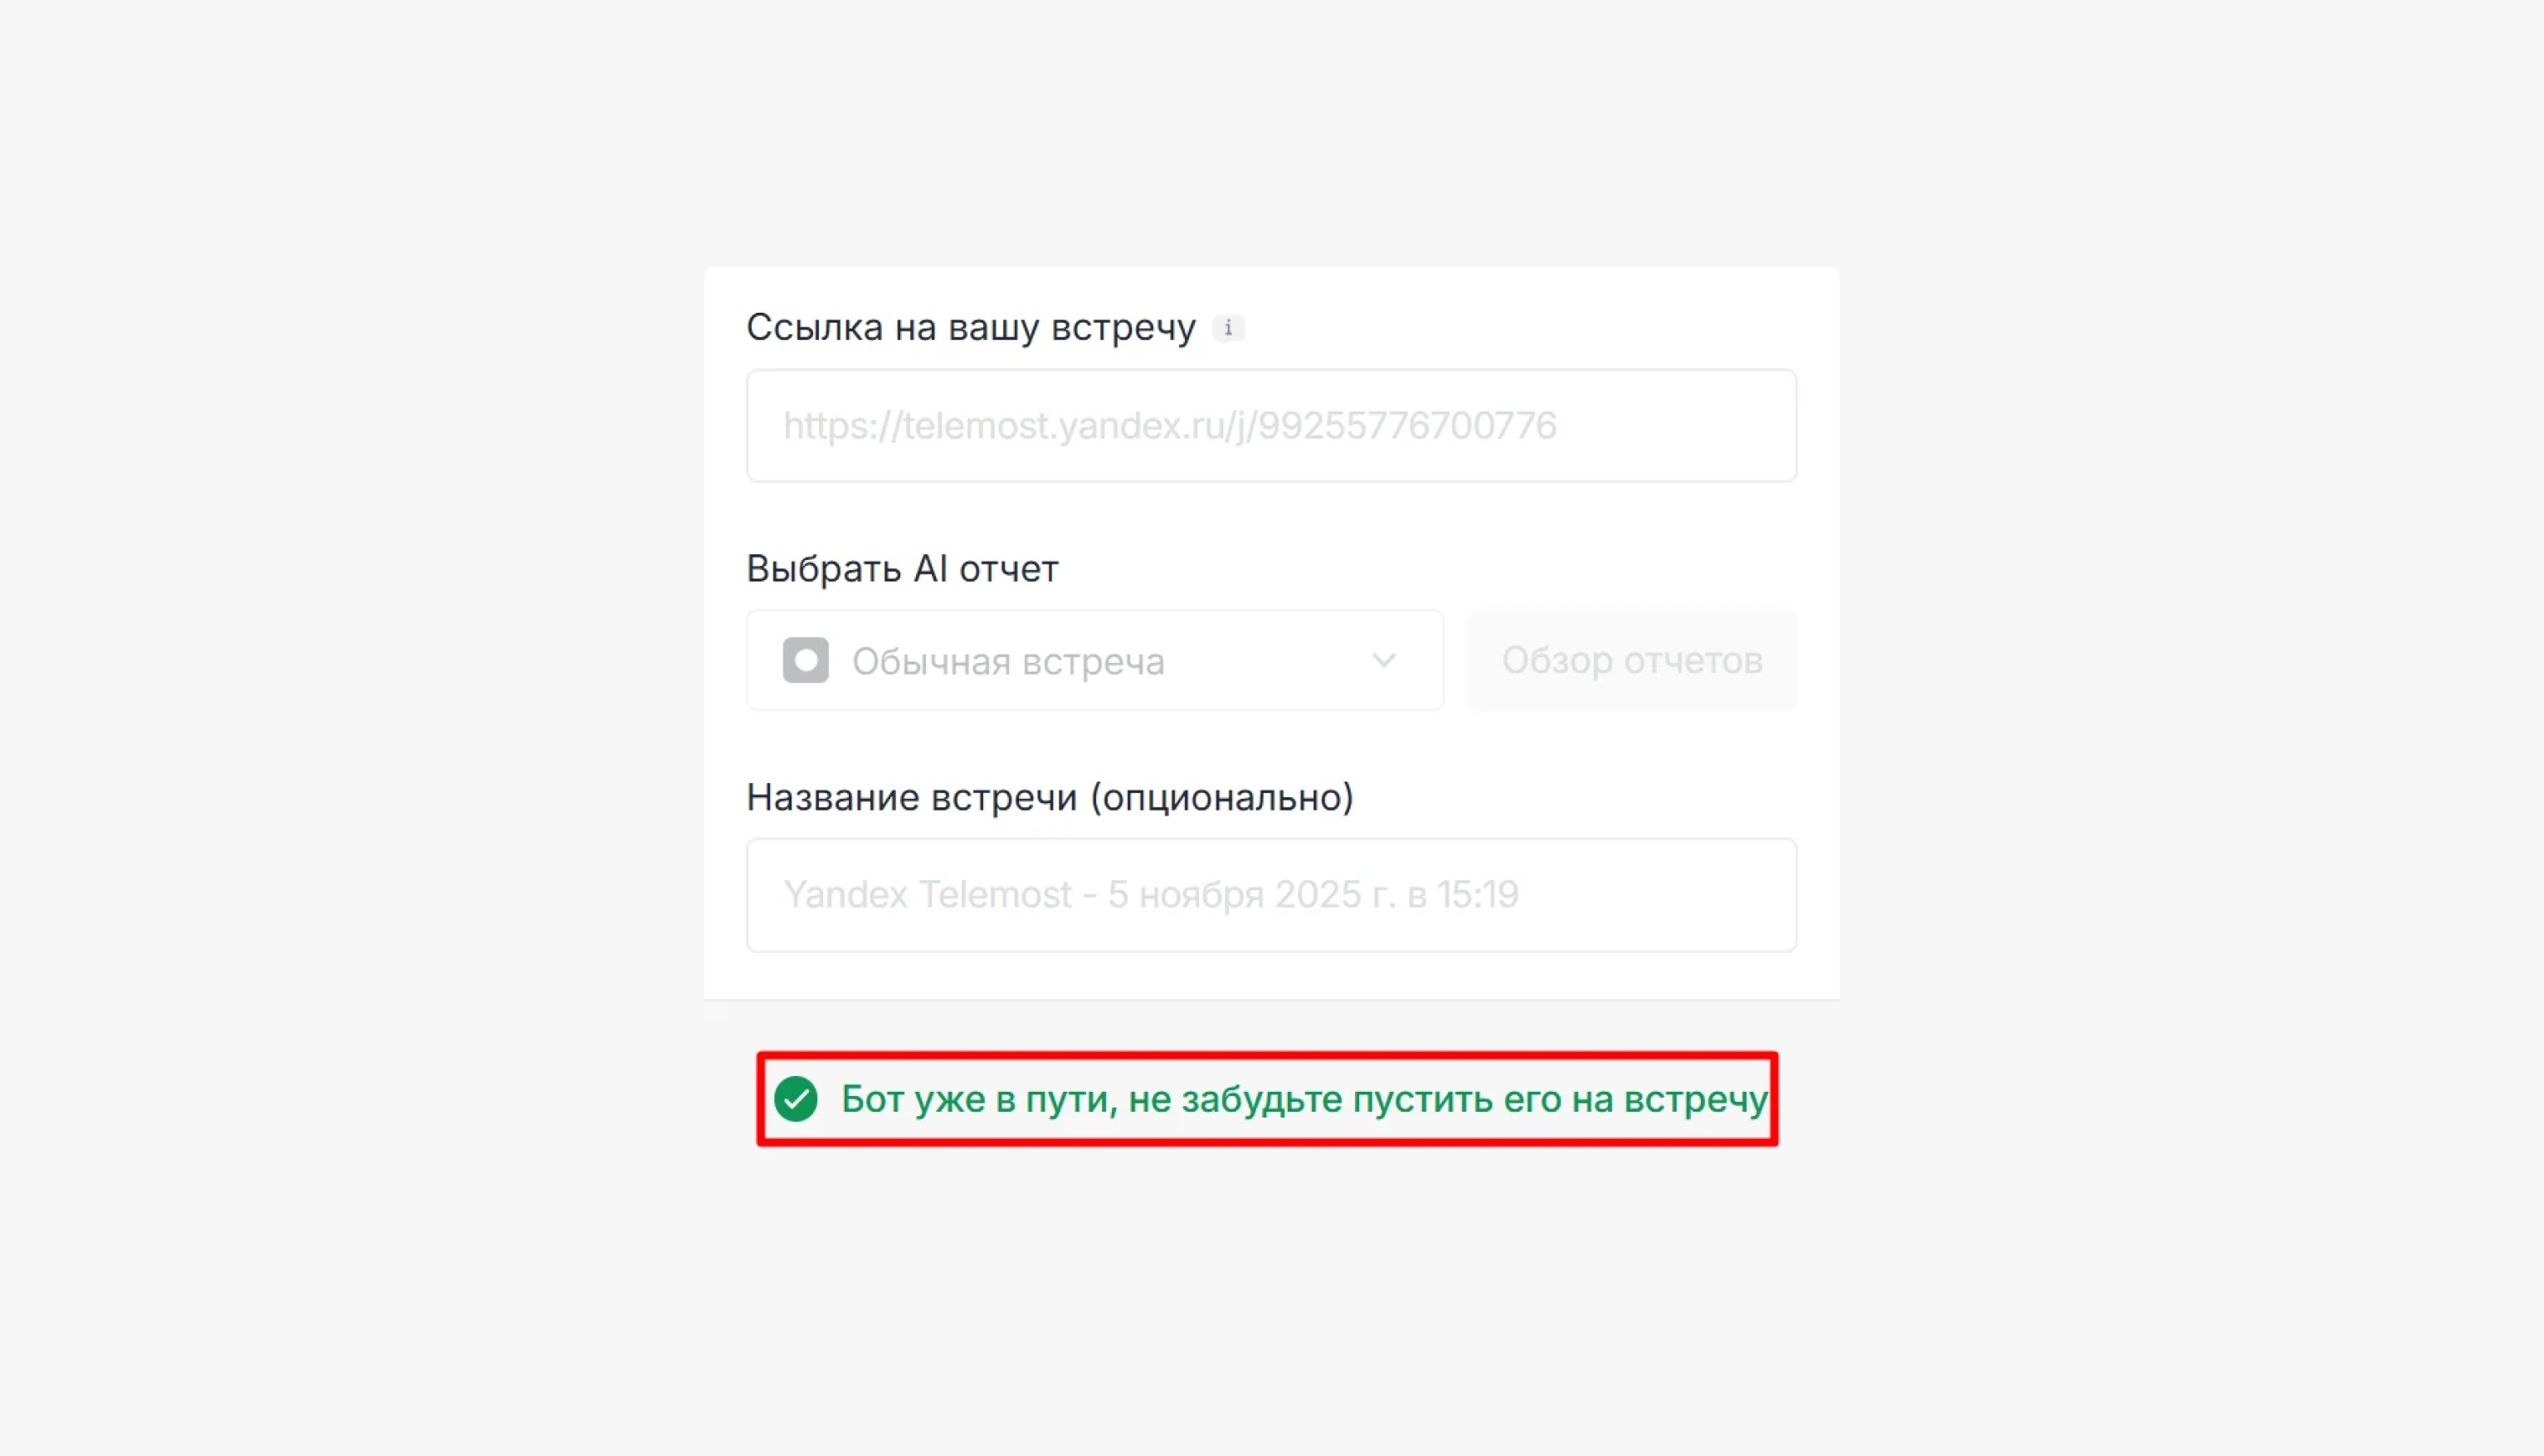Image resolution: width=2544 pixels, height=1456 pixels.
Task: Click the "Название встречи (опционально)" label
Action: pos(1050,797)
